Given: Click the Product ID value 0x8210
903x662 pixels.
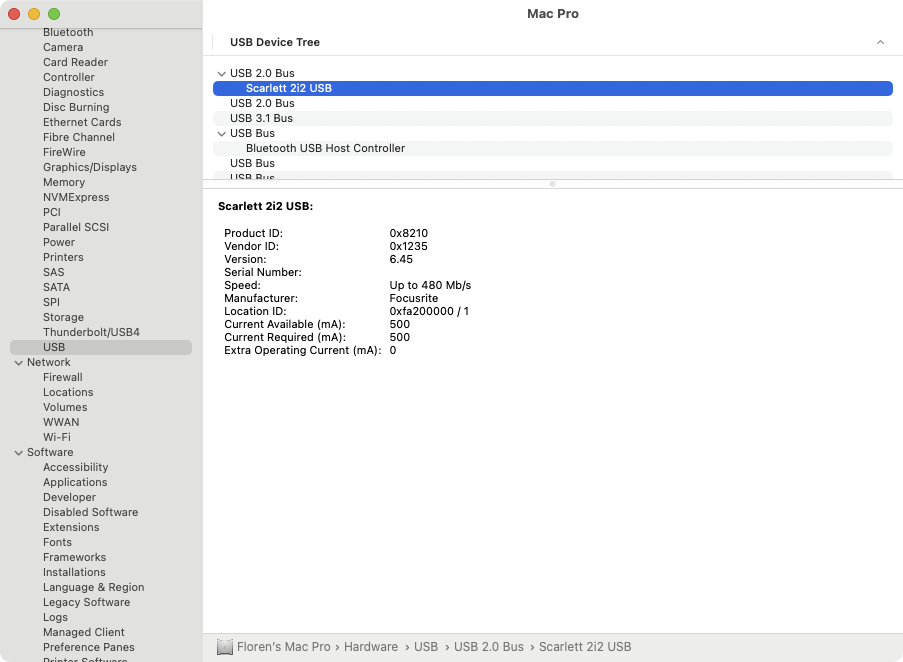Looking at the screenshot, I should tap(408, 233).
